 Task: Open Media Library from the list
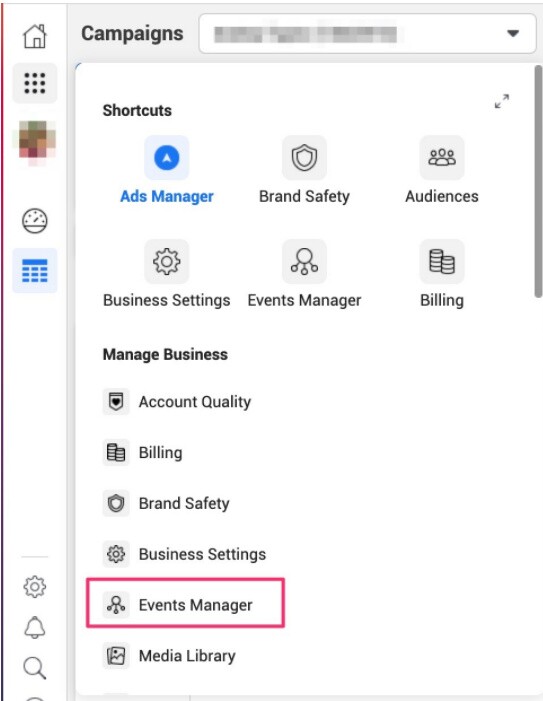pos(169,656)
